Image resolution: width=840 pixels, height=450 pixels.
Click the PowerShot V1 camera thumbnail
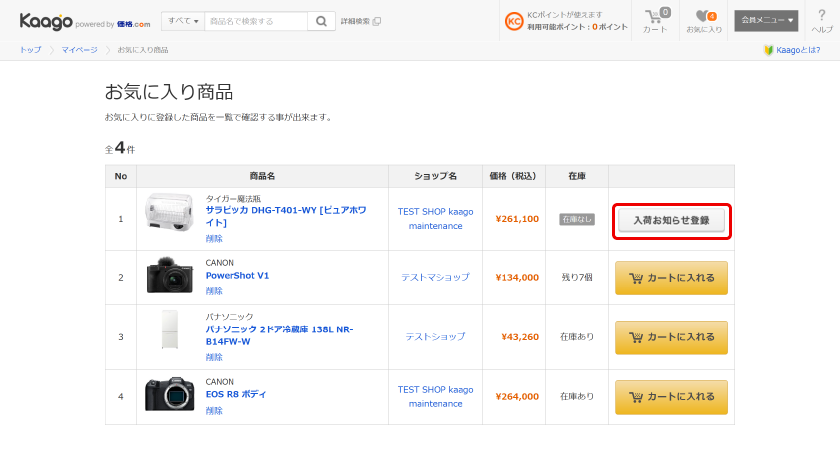(170, 275)
